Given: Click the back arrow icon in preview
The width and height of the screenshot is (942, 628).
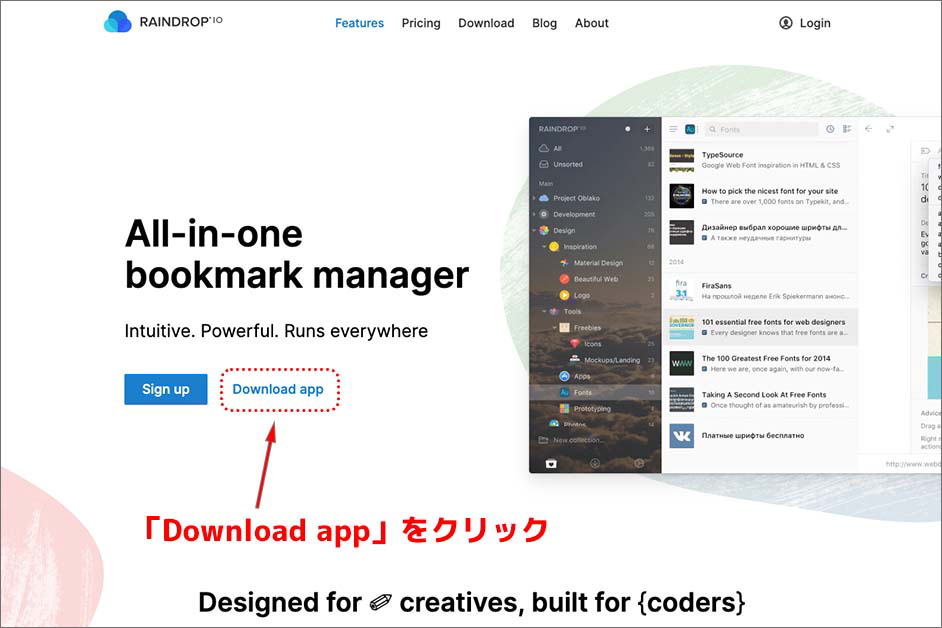Looking at the screenshot, I should click(868, 129).
